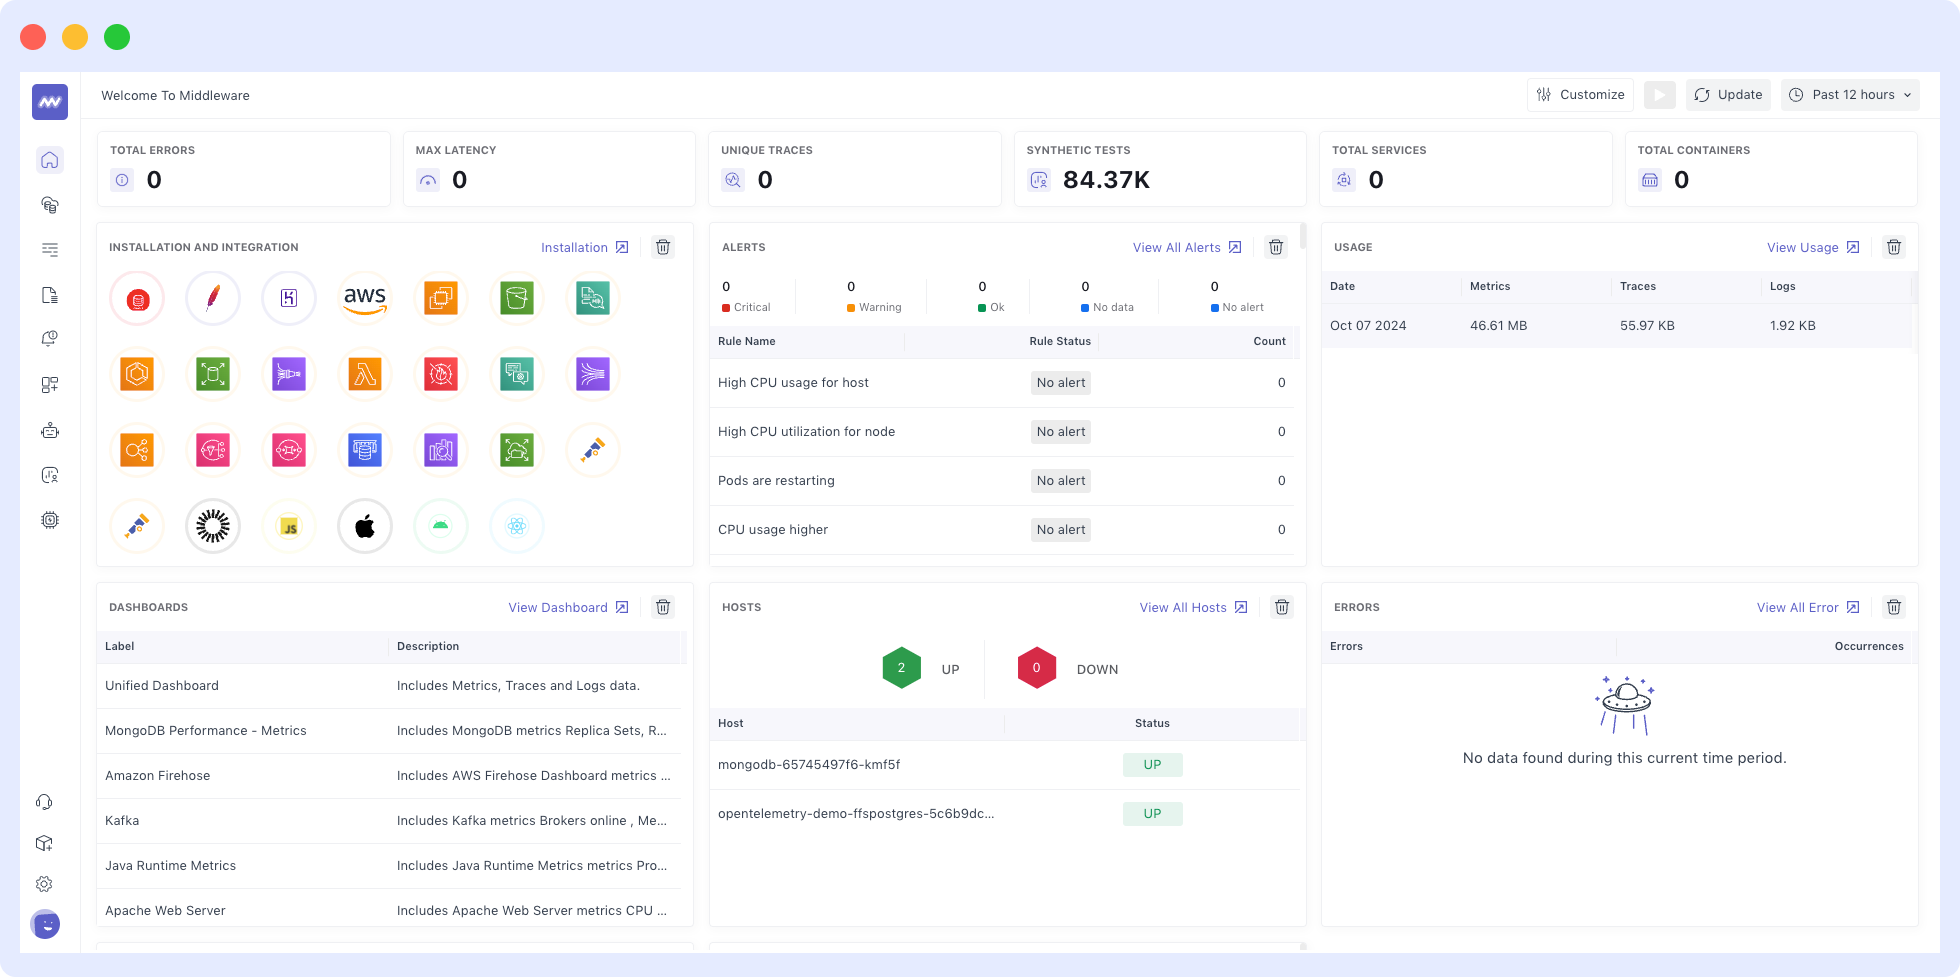The width and height of the screenshot is (1960, 977).
Task: Select the Apple platform integration
Action: pos(365,526)
